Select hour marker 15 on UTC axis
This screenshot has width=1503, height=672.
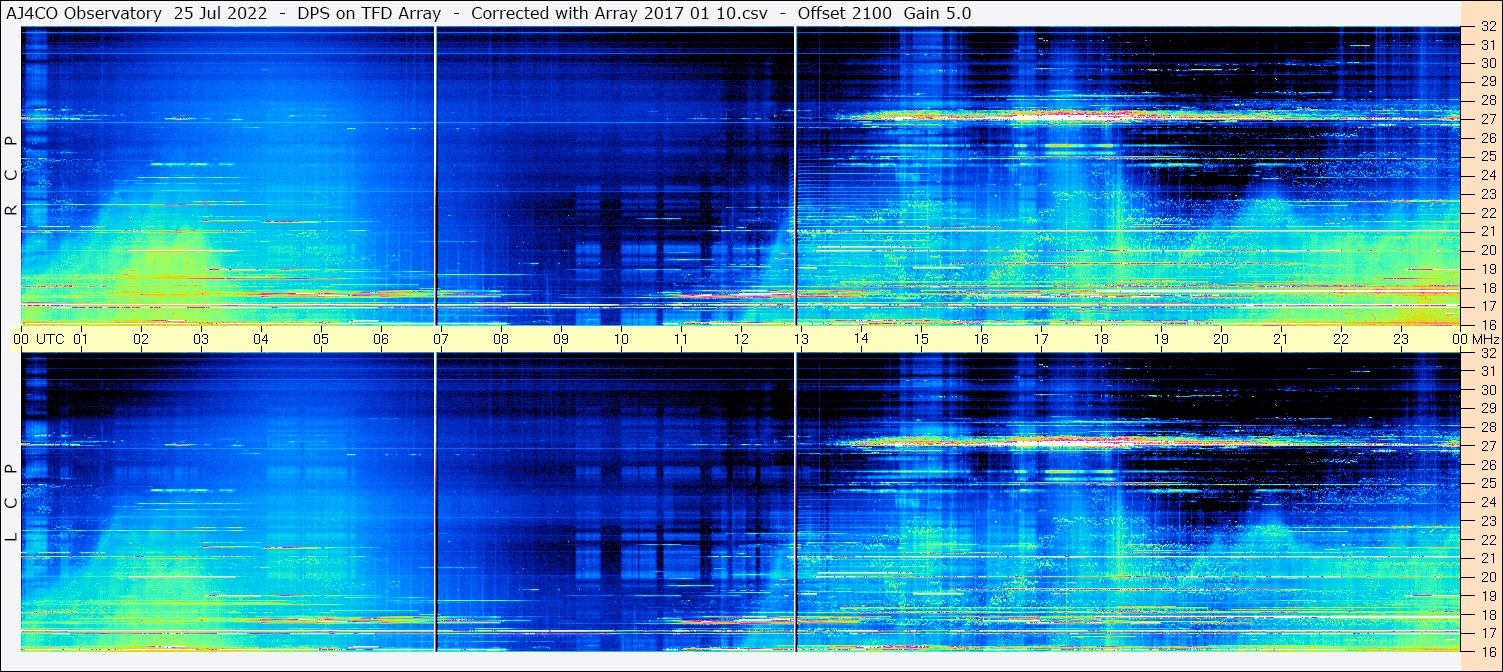[x=921, y=339]
